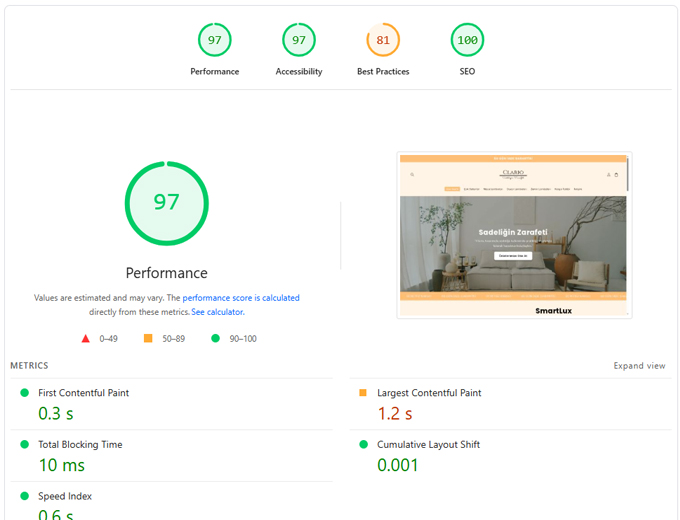The height and width of the screenshot is (520, 680).
Task: Click the Accessibility score gauge circle
Action: [x=299, y=40]
